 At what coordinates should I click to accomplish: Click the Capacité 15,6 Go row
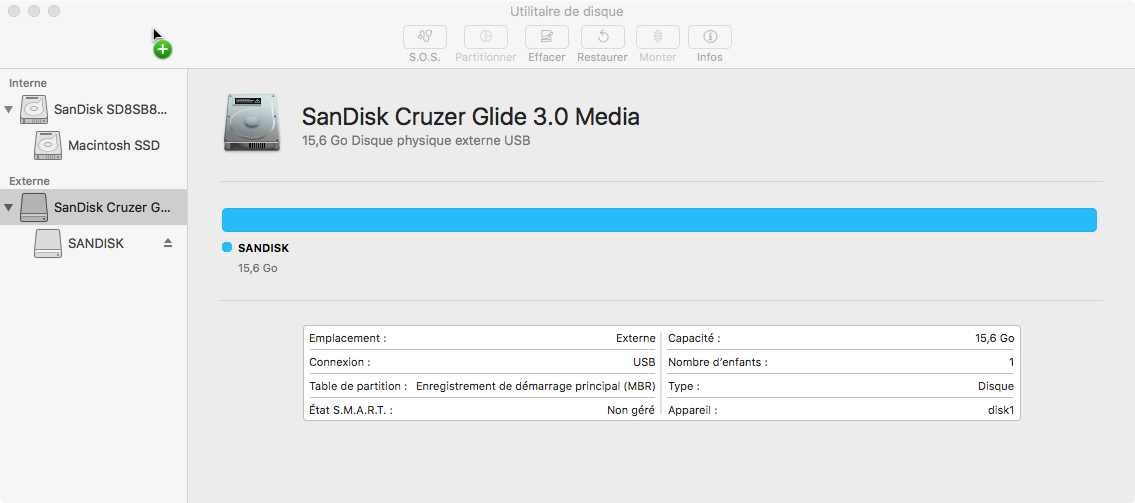pyautogui.click(x=840, y=338)
